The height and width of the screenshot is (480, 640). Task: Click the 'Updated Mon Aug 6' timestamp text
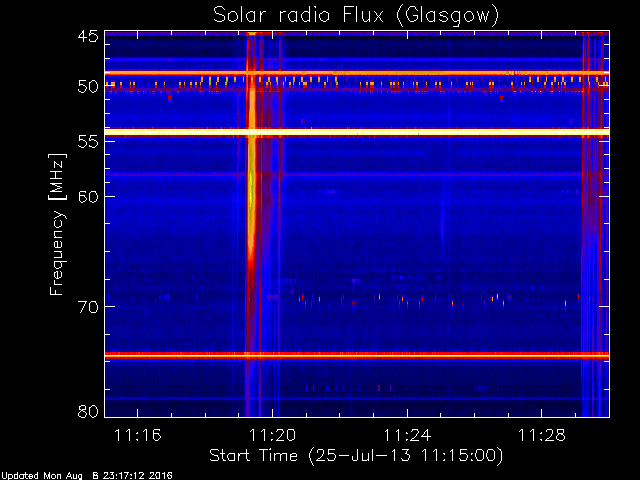(x=86, y=476)
